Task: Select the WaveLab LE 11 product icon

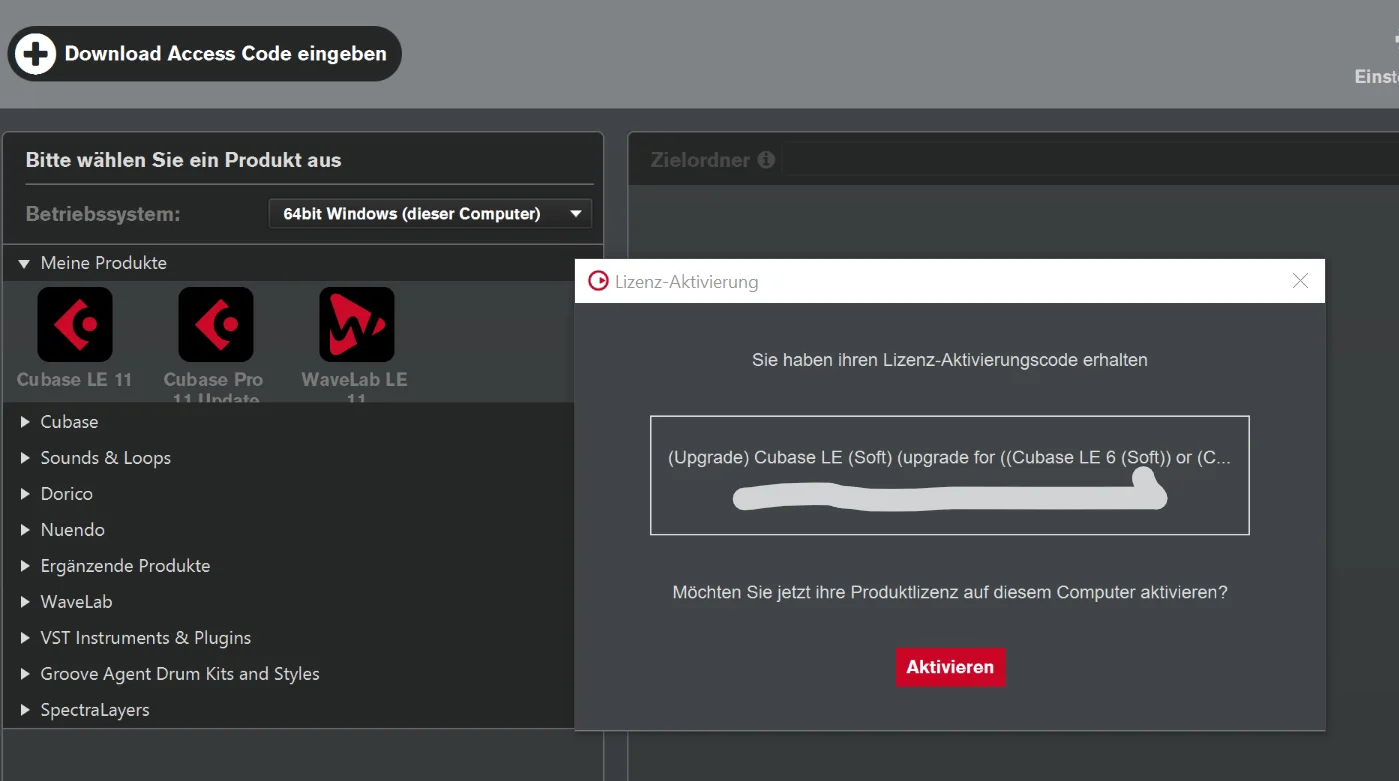Action: click(x=356, y=324)
